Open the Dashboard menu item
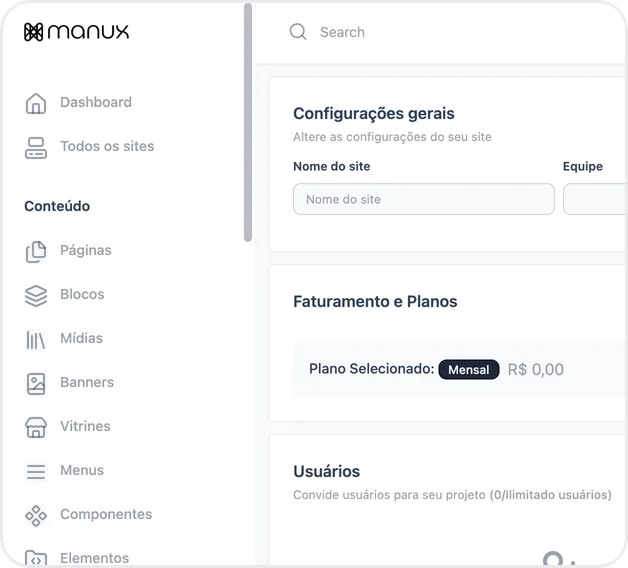The height and width of the screenshot is (568, 628). [95, 102]
